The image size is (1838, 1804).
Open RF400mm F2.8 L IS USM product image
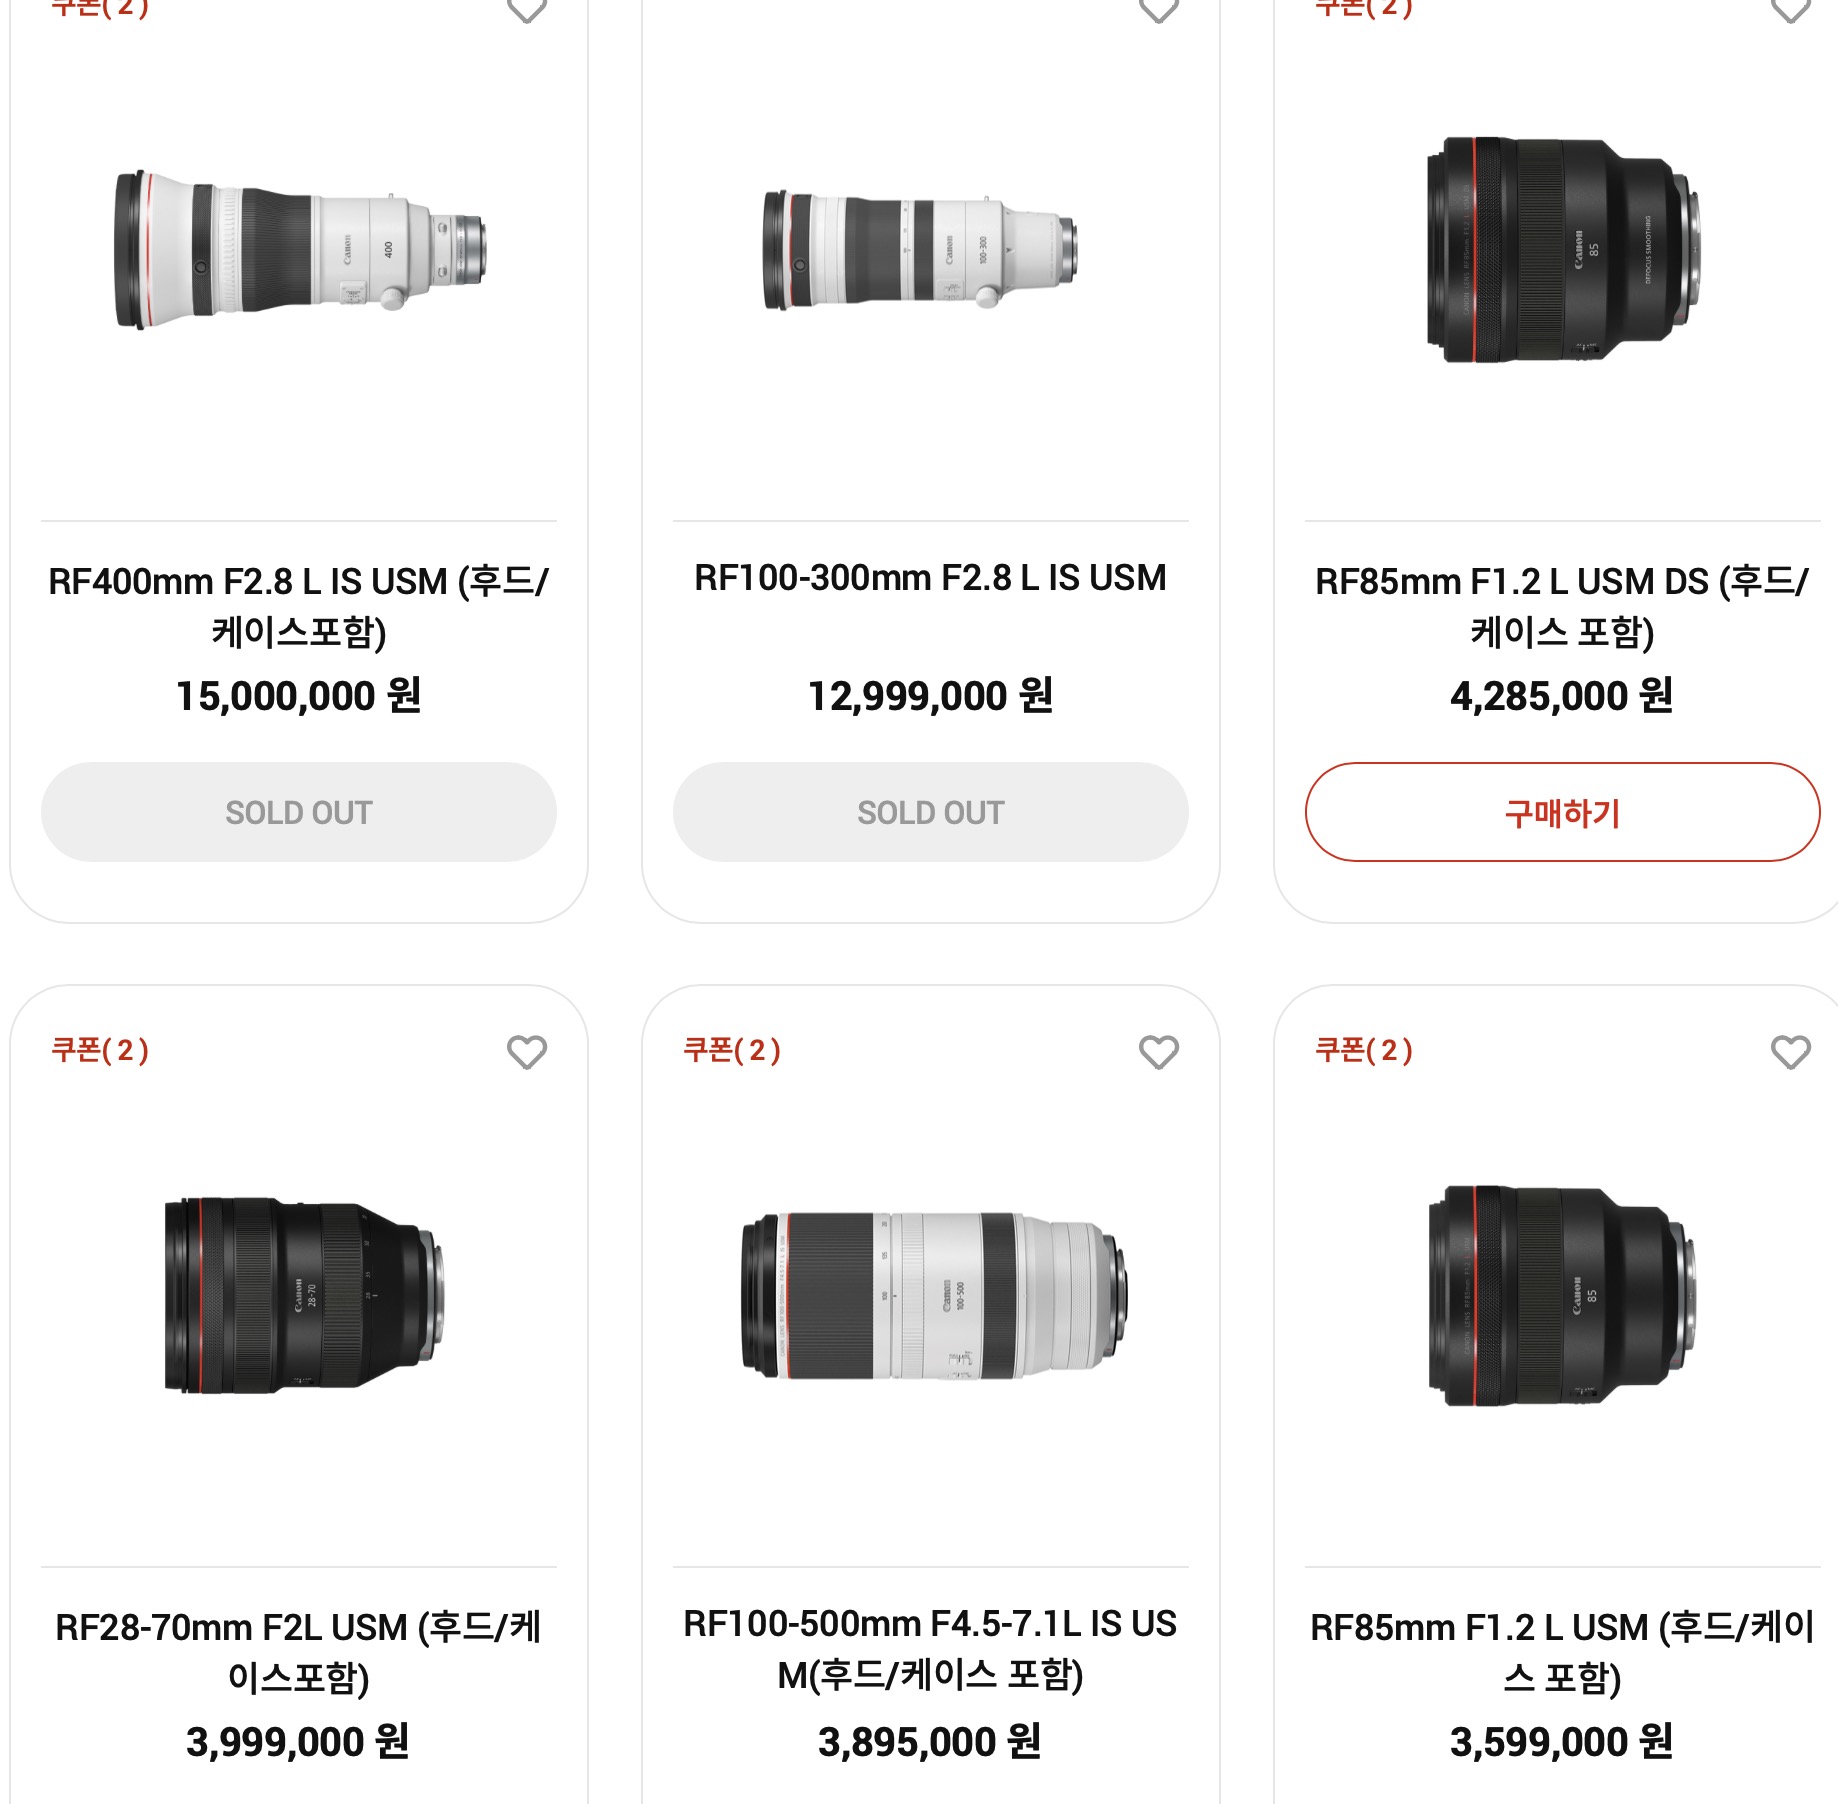(x=300, y=250)
